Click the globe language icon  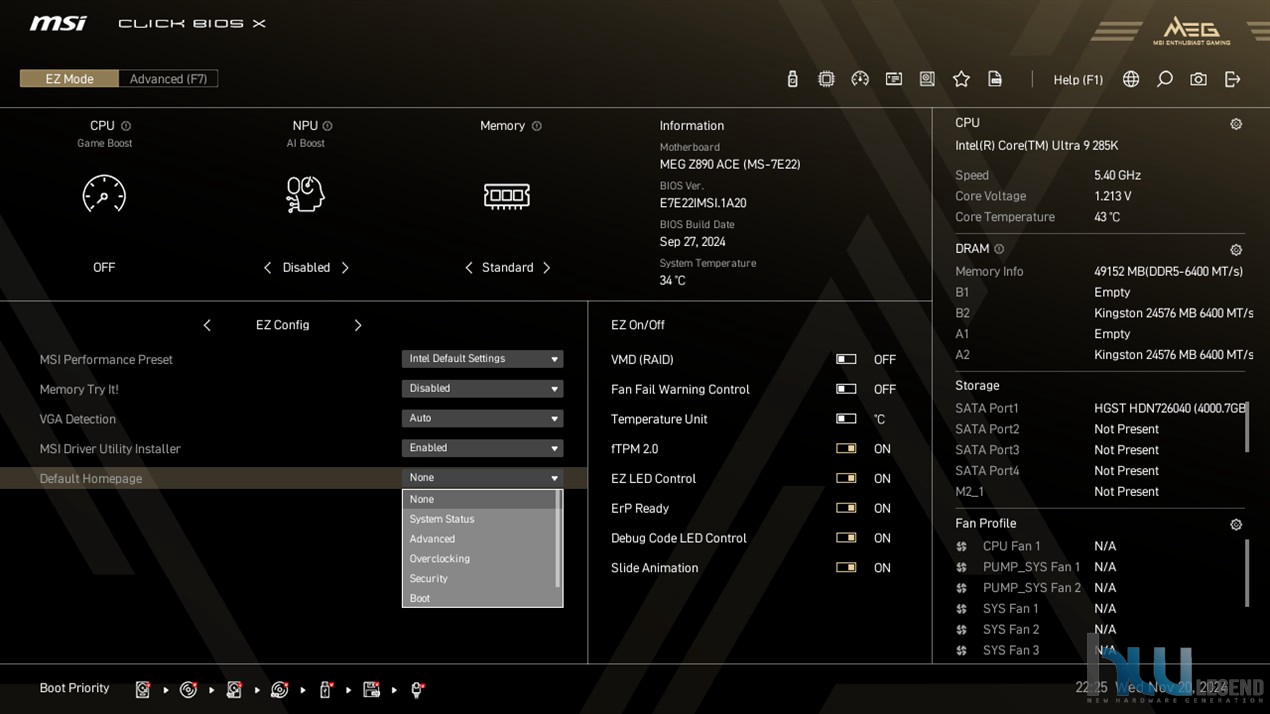[1131, 79]
